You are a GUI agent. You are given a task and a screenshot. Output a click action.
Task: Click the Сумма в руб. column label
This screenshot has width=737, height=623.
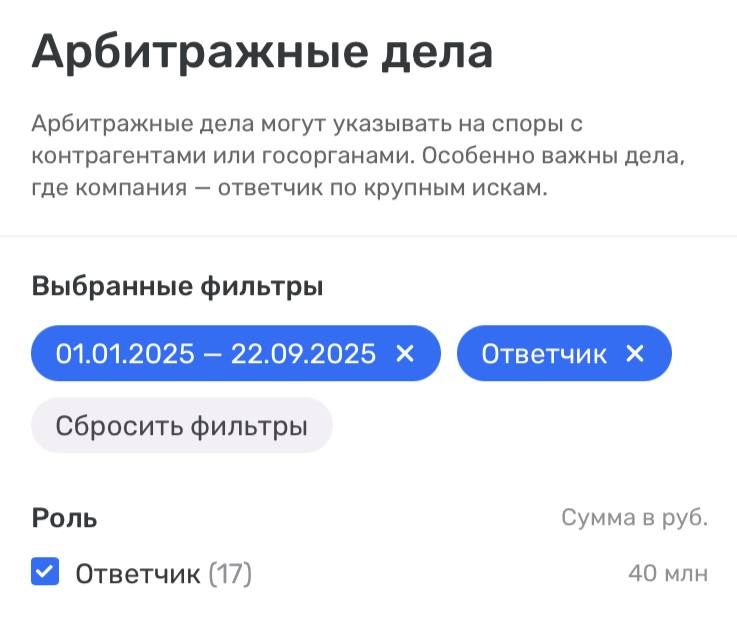634,518
